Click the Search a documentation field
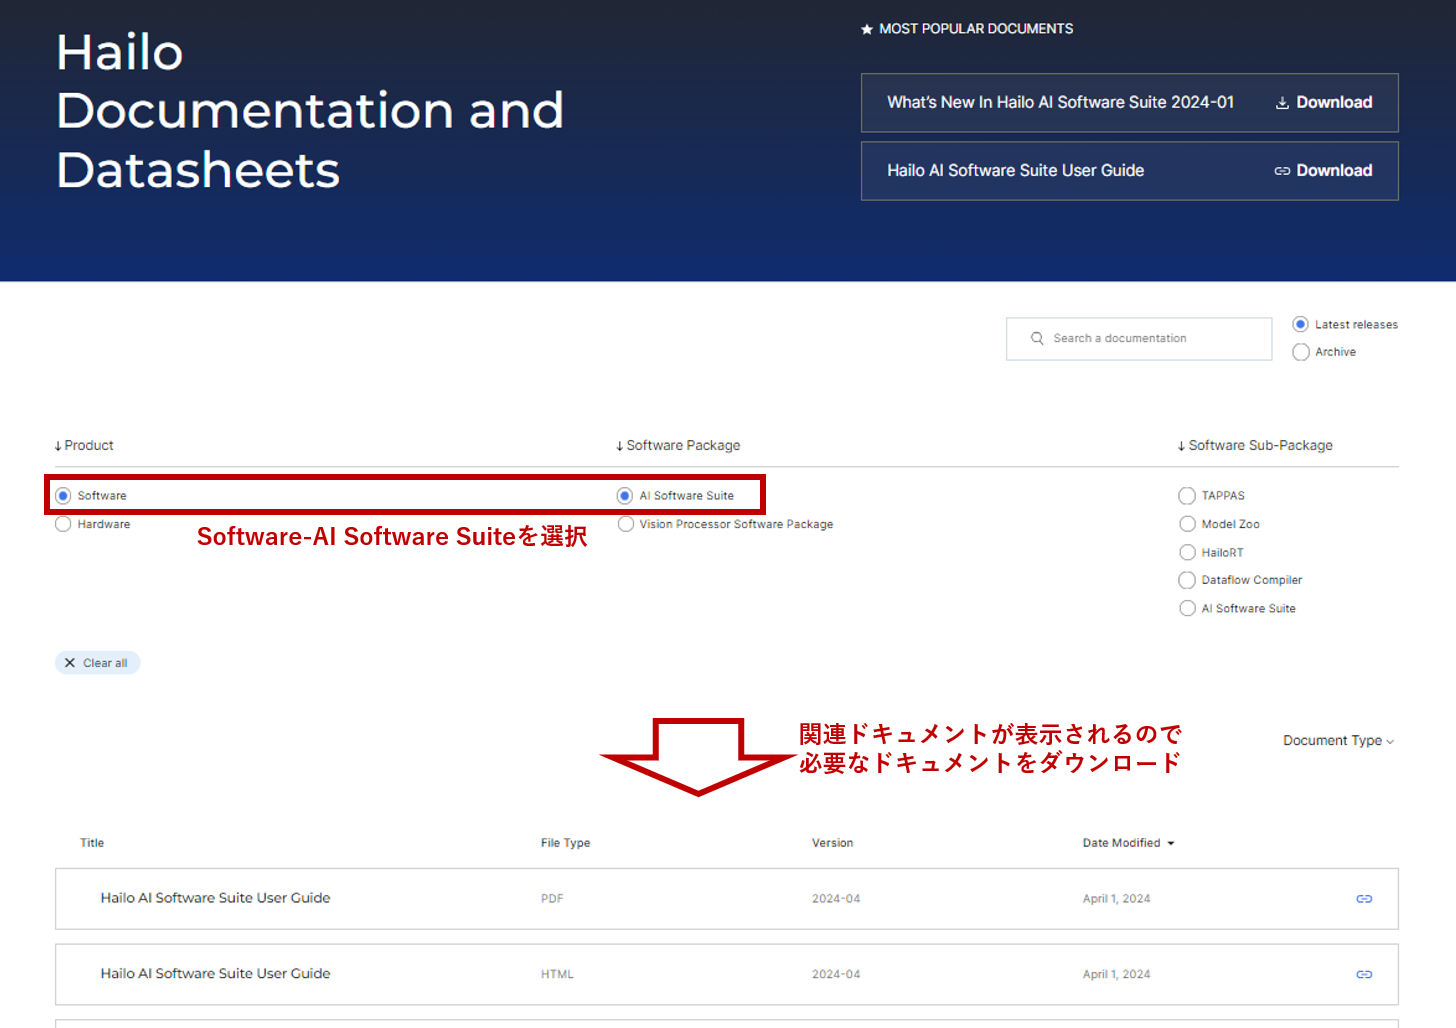 point(1150,339)
